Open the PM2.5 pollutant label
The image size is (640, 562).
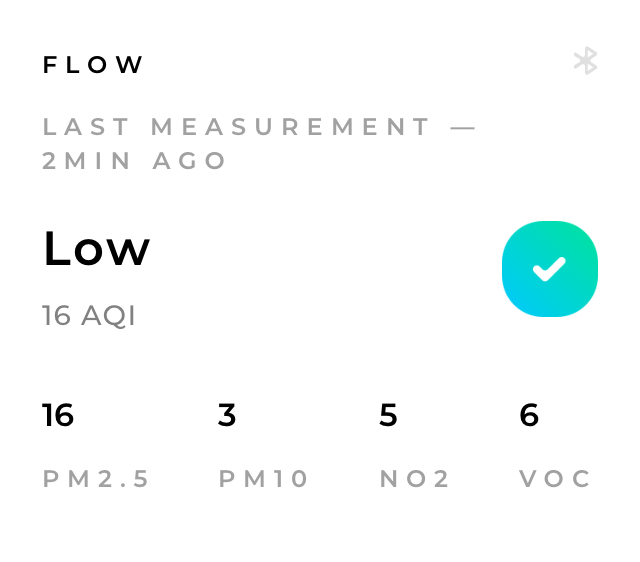(x=96, y=479)
